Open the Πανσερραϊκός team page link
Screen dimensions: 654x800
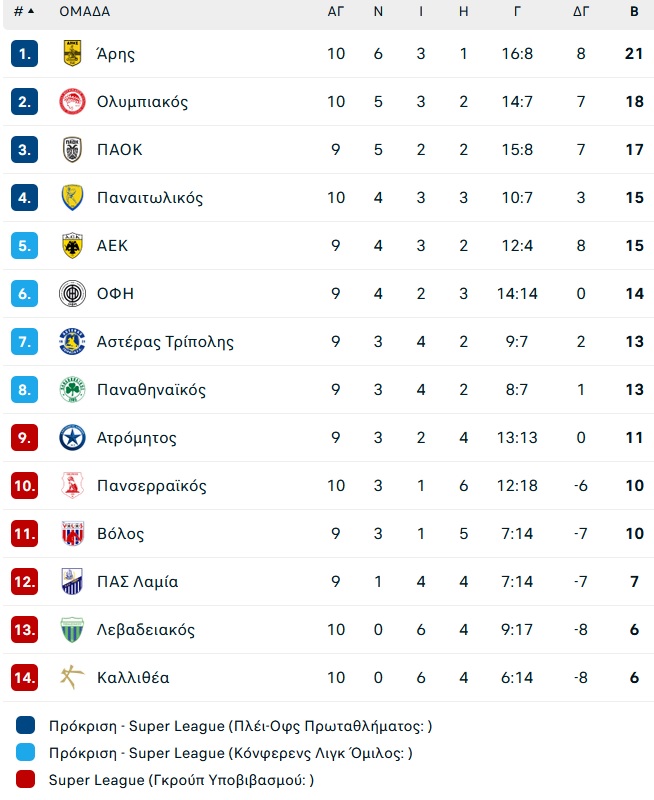(x=152, y=486)
